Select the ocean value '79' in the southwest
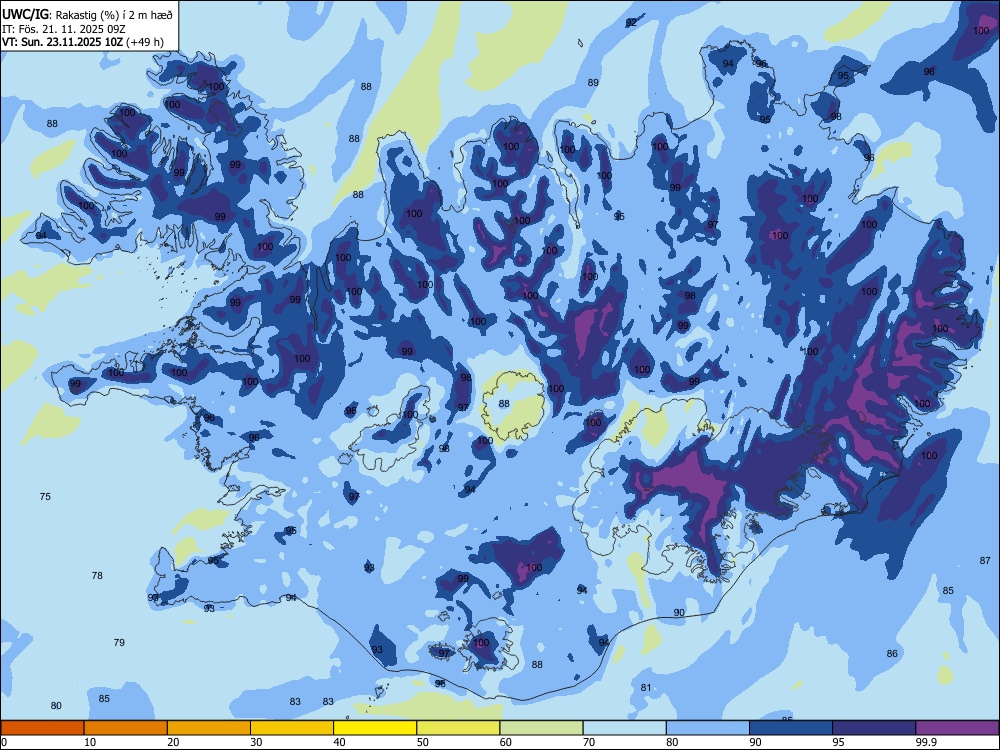This screenshot has height=750, width=1000. tap(119, 642)
